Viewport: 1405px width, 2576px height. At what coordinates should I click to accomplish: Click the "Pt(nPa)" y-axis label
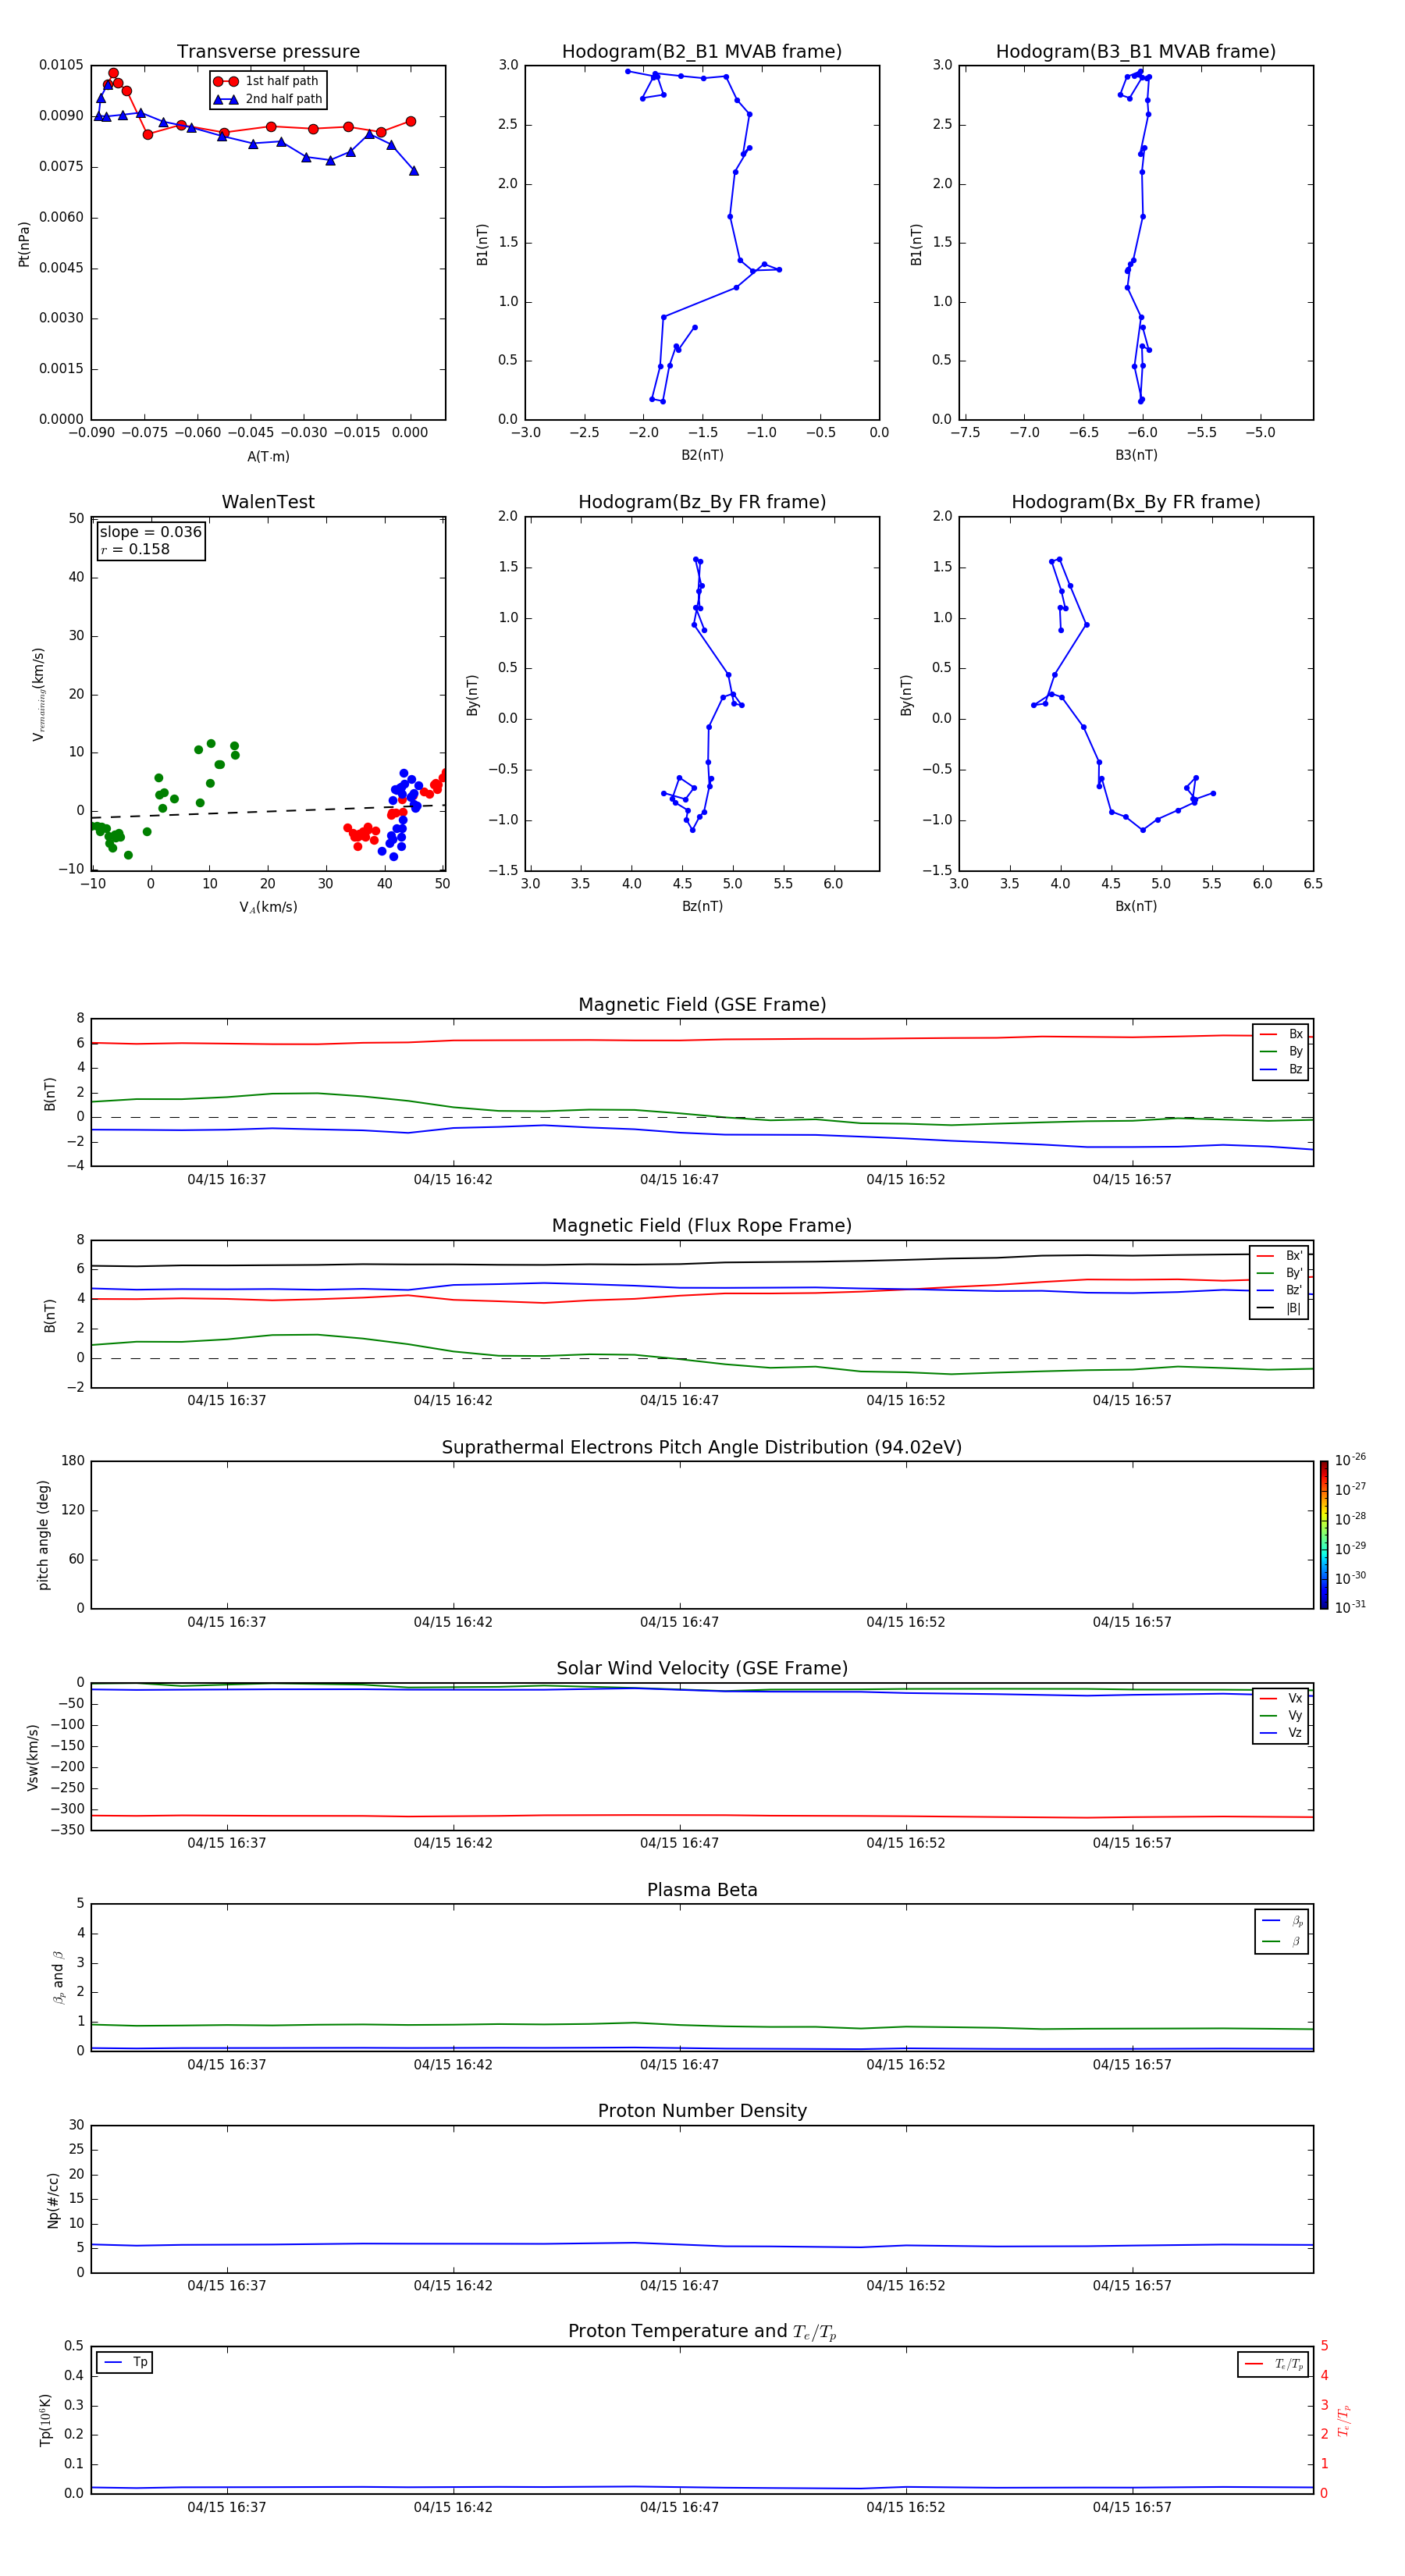click(24, 243)
